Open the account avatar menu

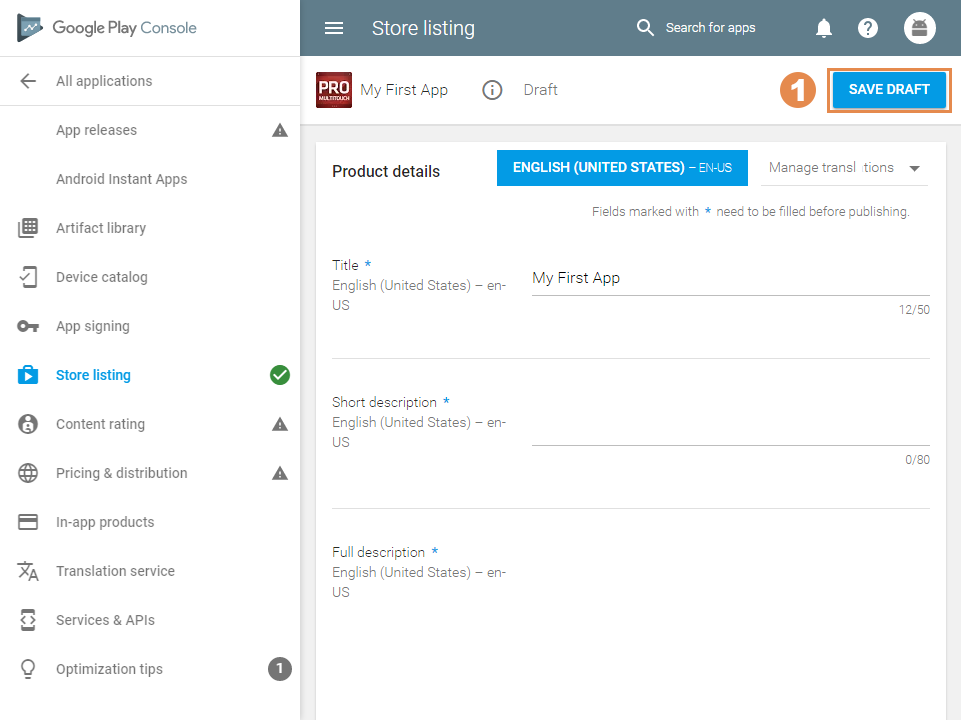920,28
